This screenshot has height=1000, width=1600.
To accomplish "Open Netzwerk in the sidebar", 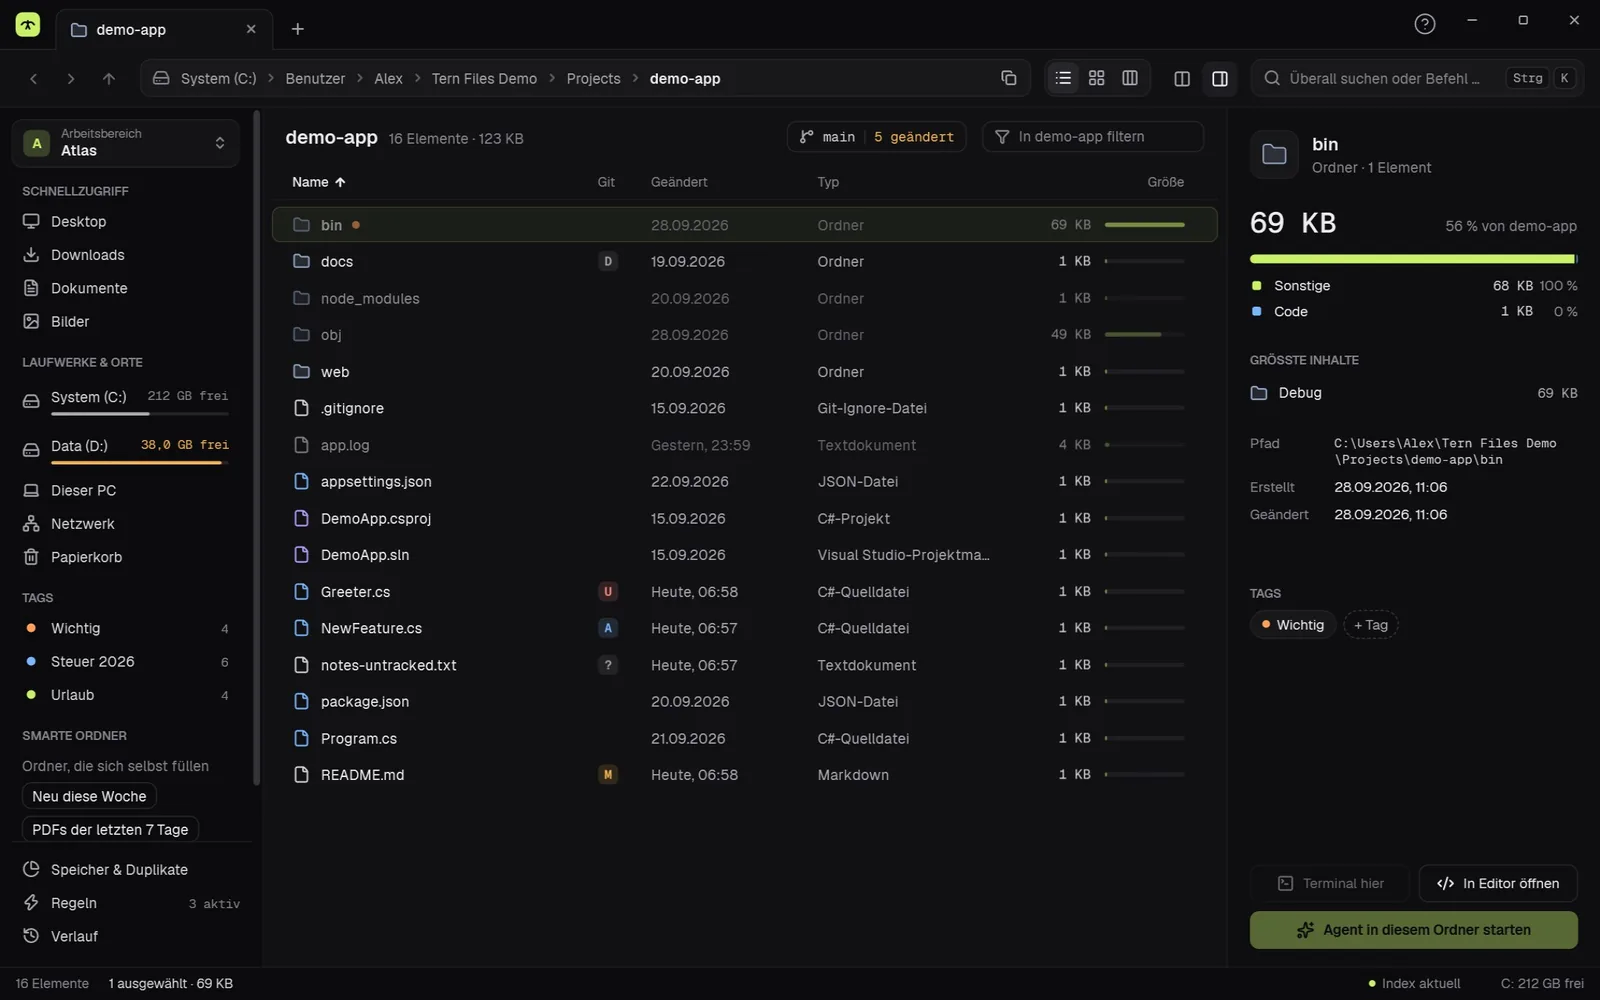I will 126,524.
